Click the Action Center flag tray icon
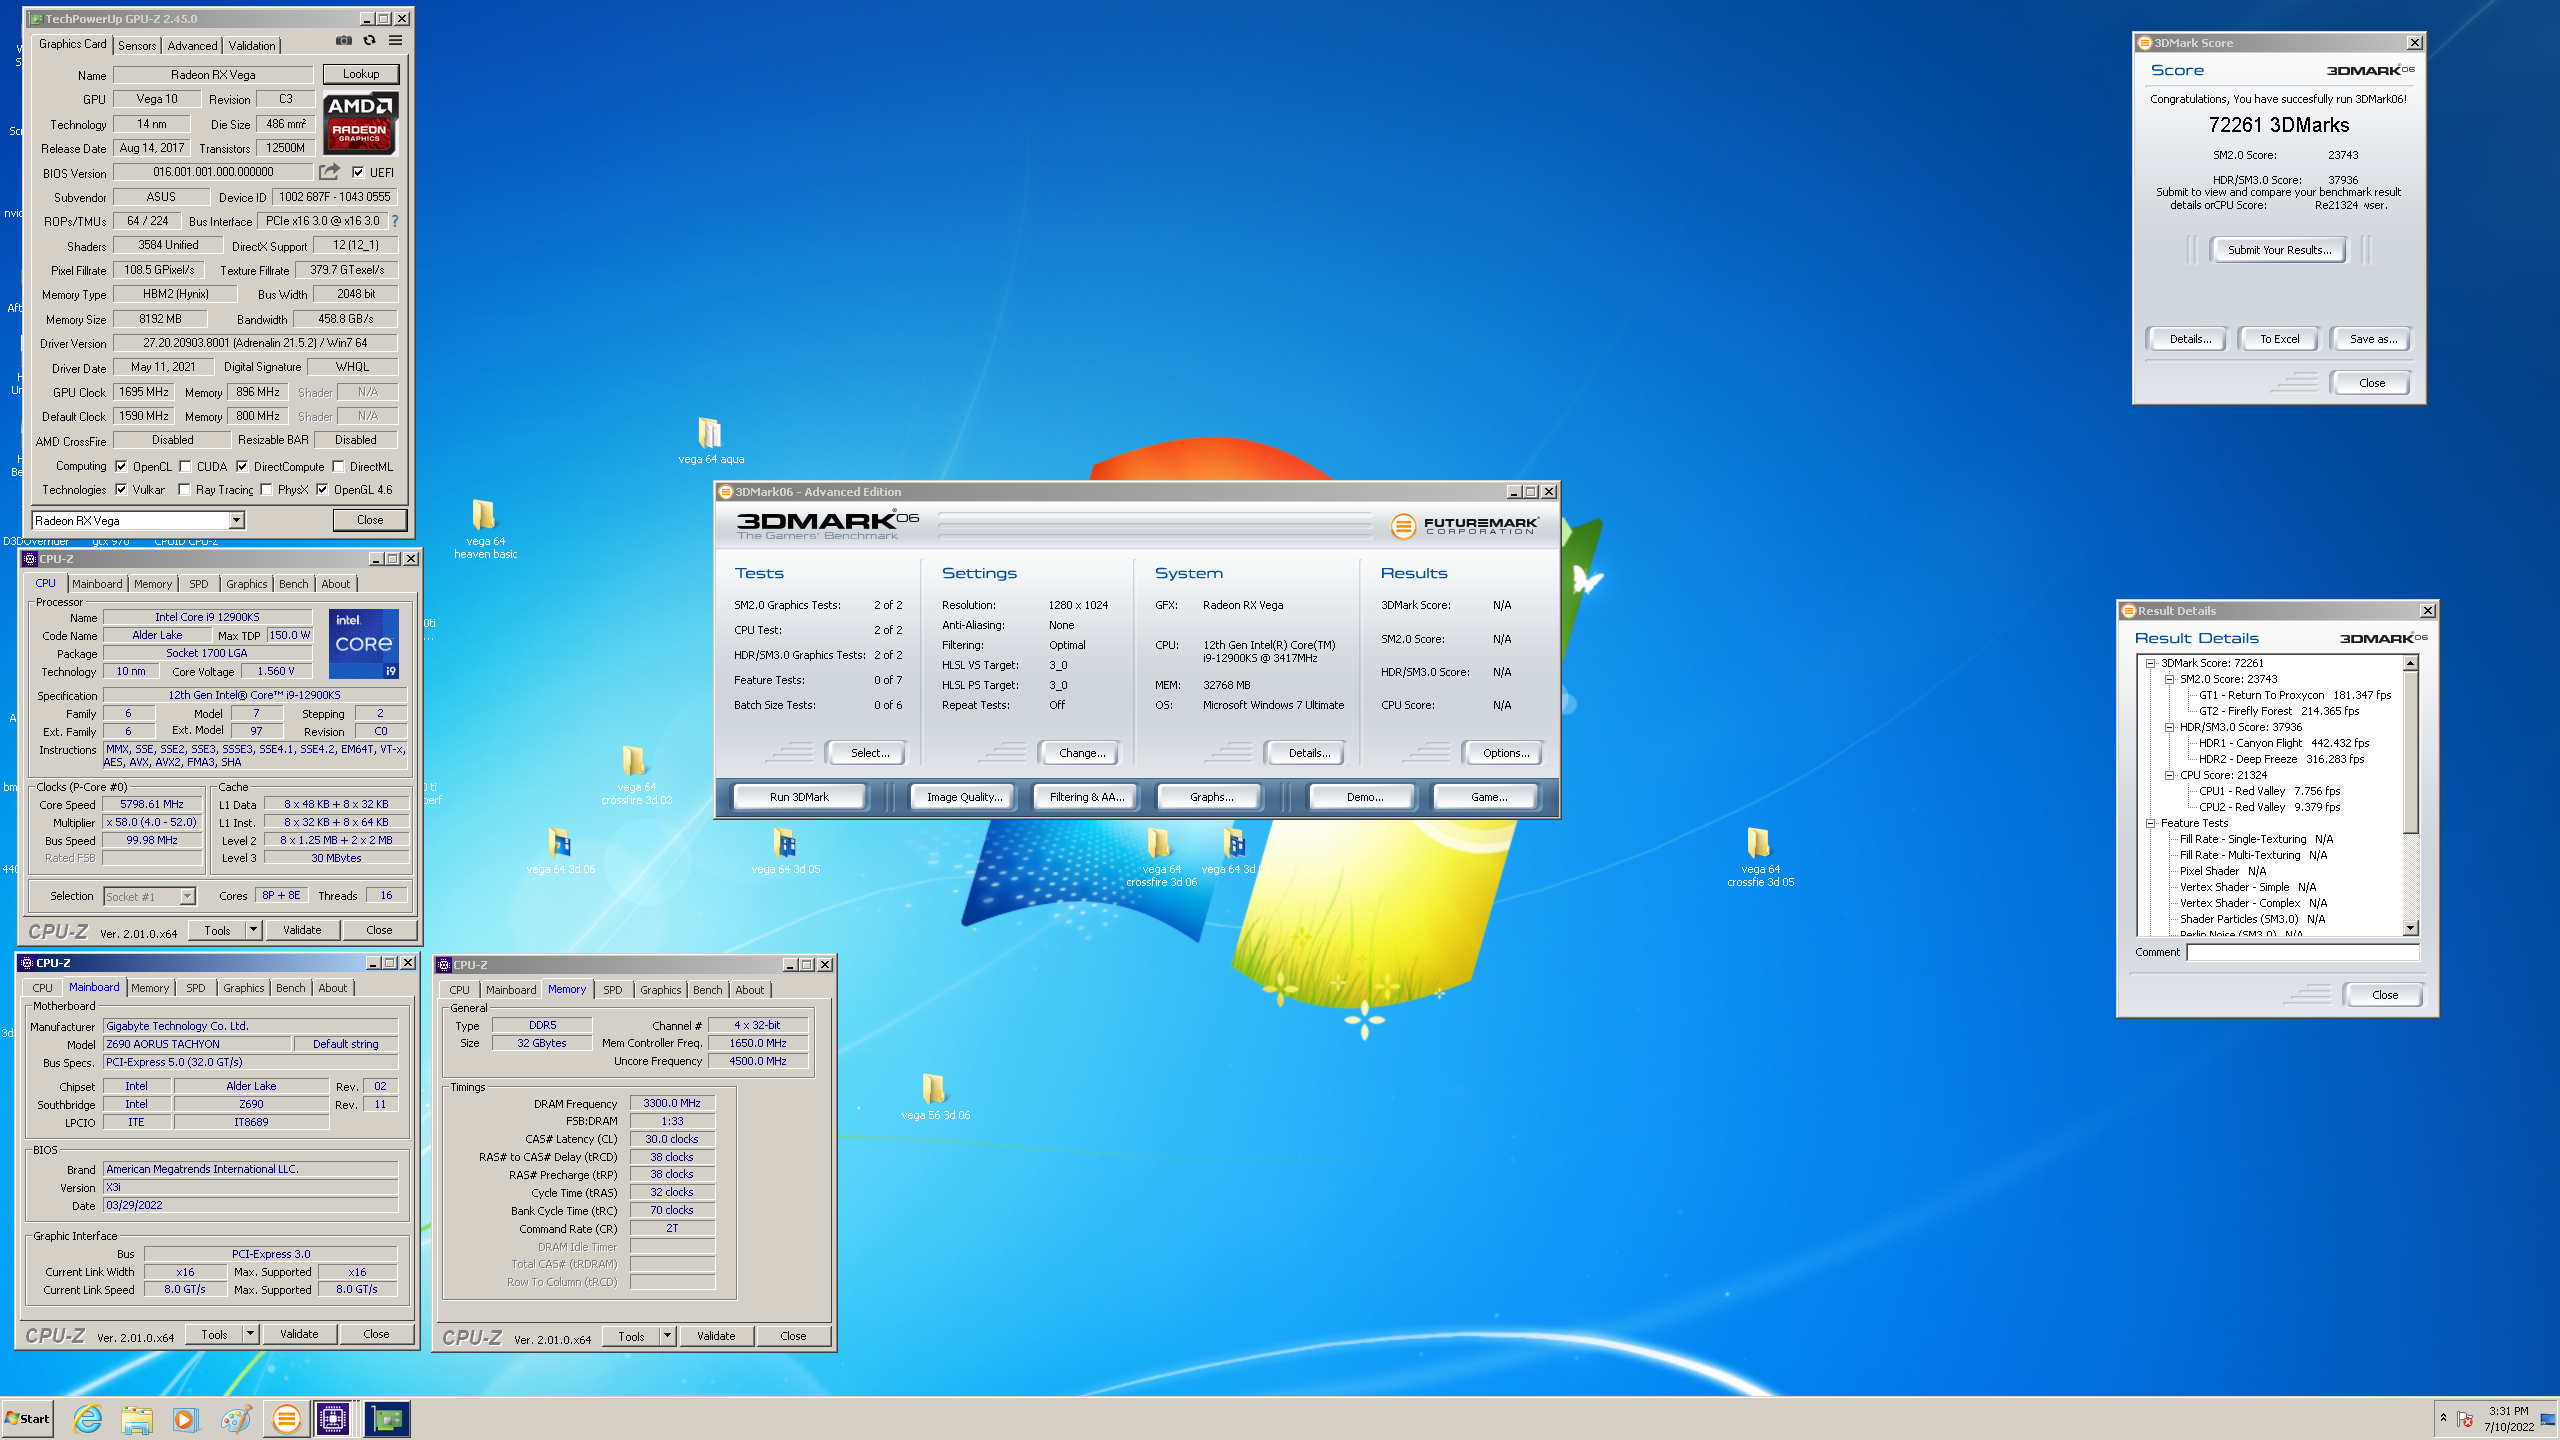Screen dimensions: 2560x1440 pyautogui.click(x=2465, y=1419)
